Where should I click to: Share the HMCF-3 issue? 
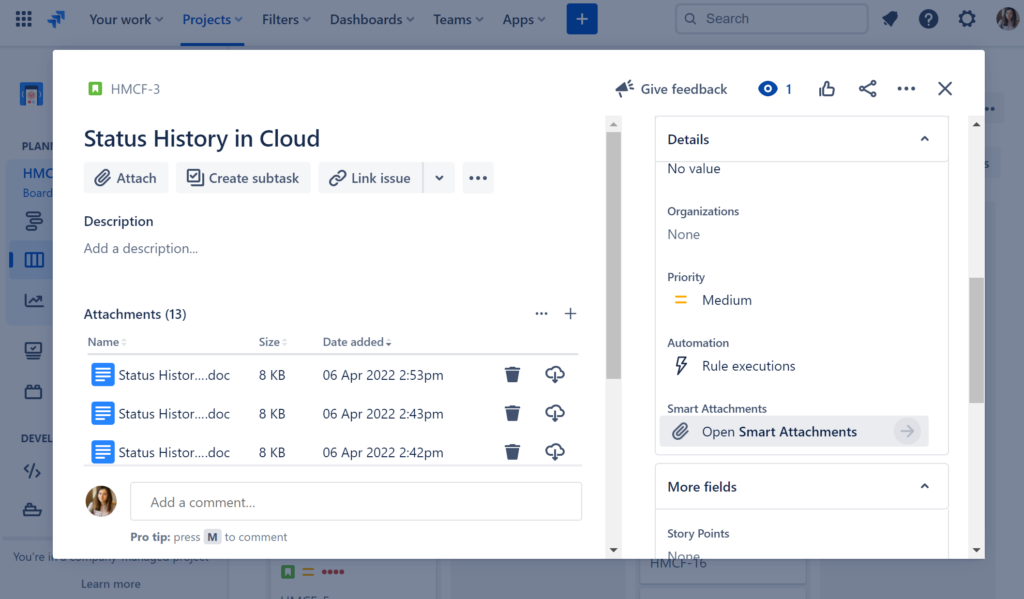point(867,88)
